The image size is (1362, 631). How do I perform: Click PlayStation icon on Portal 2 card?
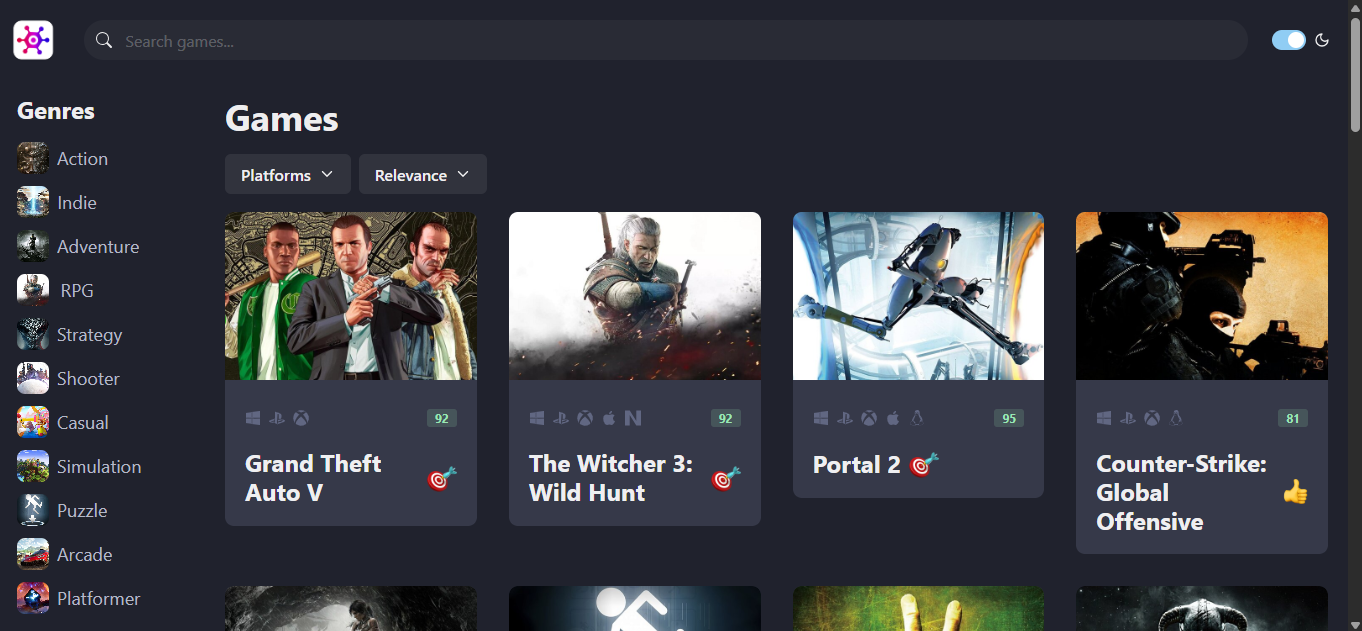click(x=845, y=418)
